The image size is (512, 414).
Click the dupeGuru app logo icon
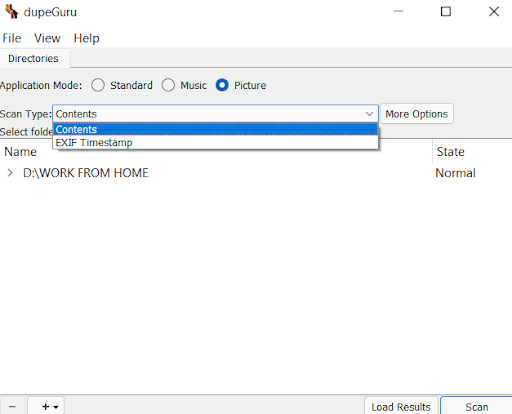point(12,12)
